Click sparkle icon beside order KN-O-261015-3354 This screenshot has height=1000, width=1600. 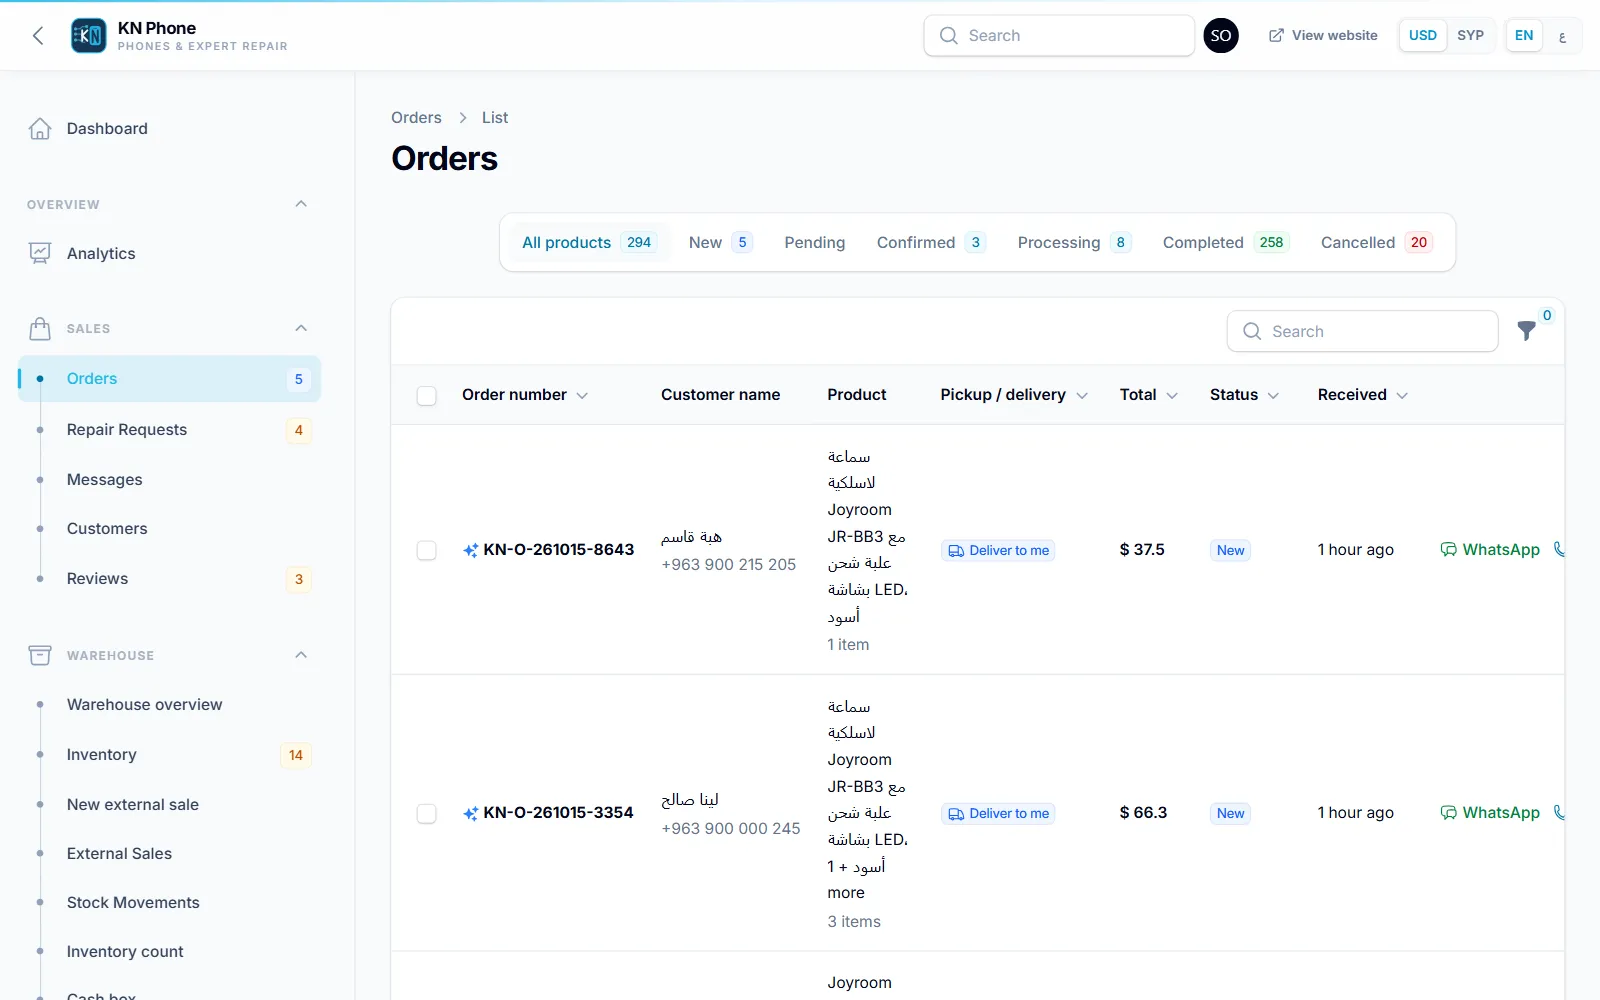[x=470, y=813]
